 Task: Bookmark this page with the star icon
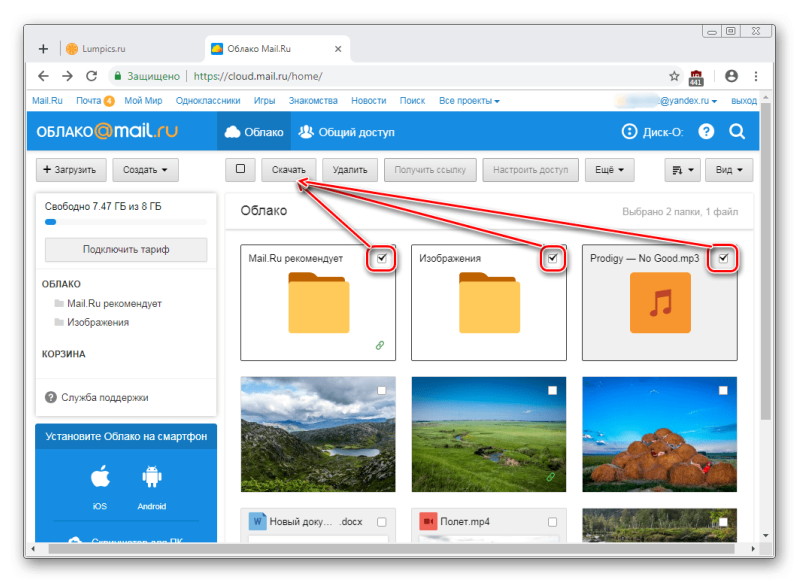click(x=674, y=76)
